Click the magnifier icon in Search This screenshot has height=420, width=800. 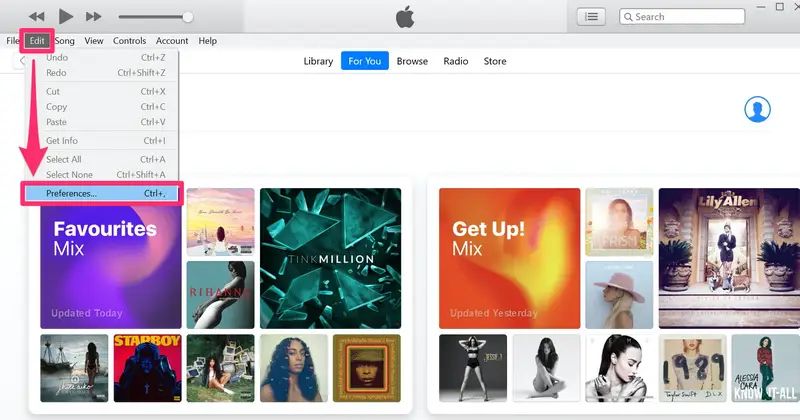629,17
